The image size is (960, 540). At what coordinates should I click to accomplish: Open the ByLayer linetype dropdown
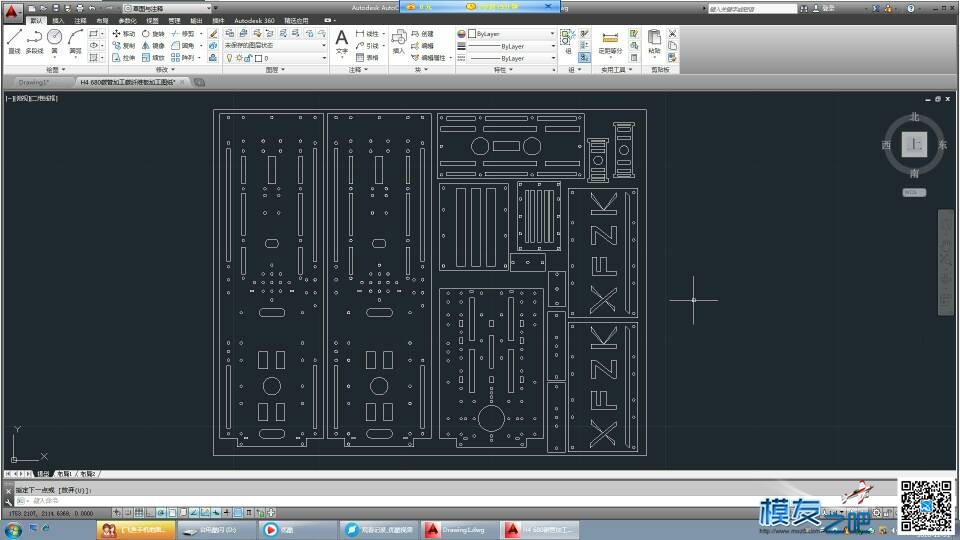click(x=511, y=58)
